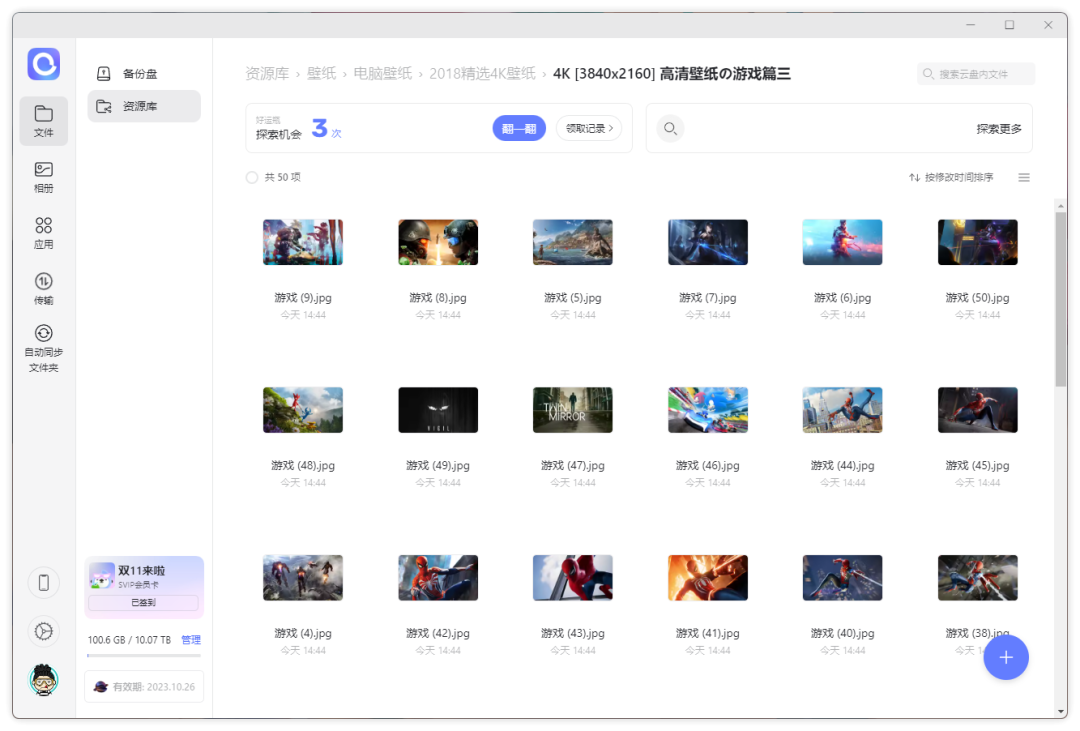The width and height of the screenshot is (1080, 731).
Task: Click the user avatar at bottom left
Action: tap(43, 680)
